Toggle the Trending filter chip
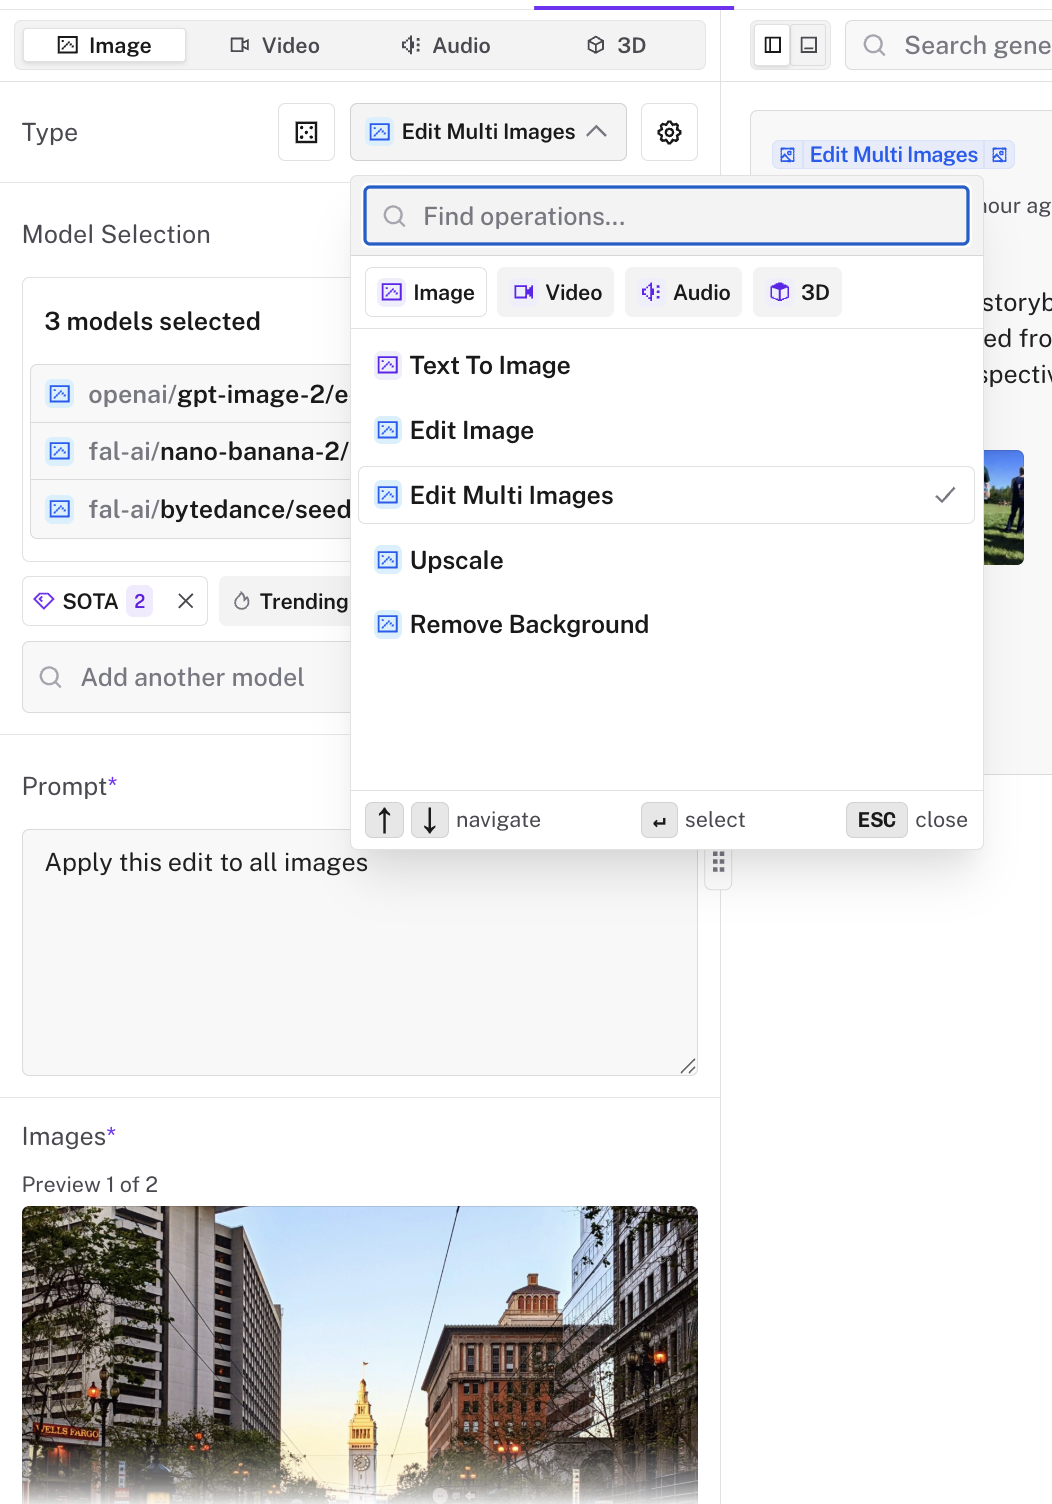This screenshot has height=1504, width=1052. tap(286, 601)
